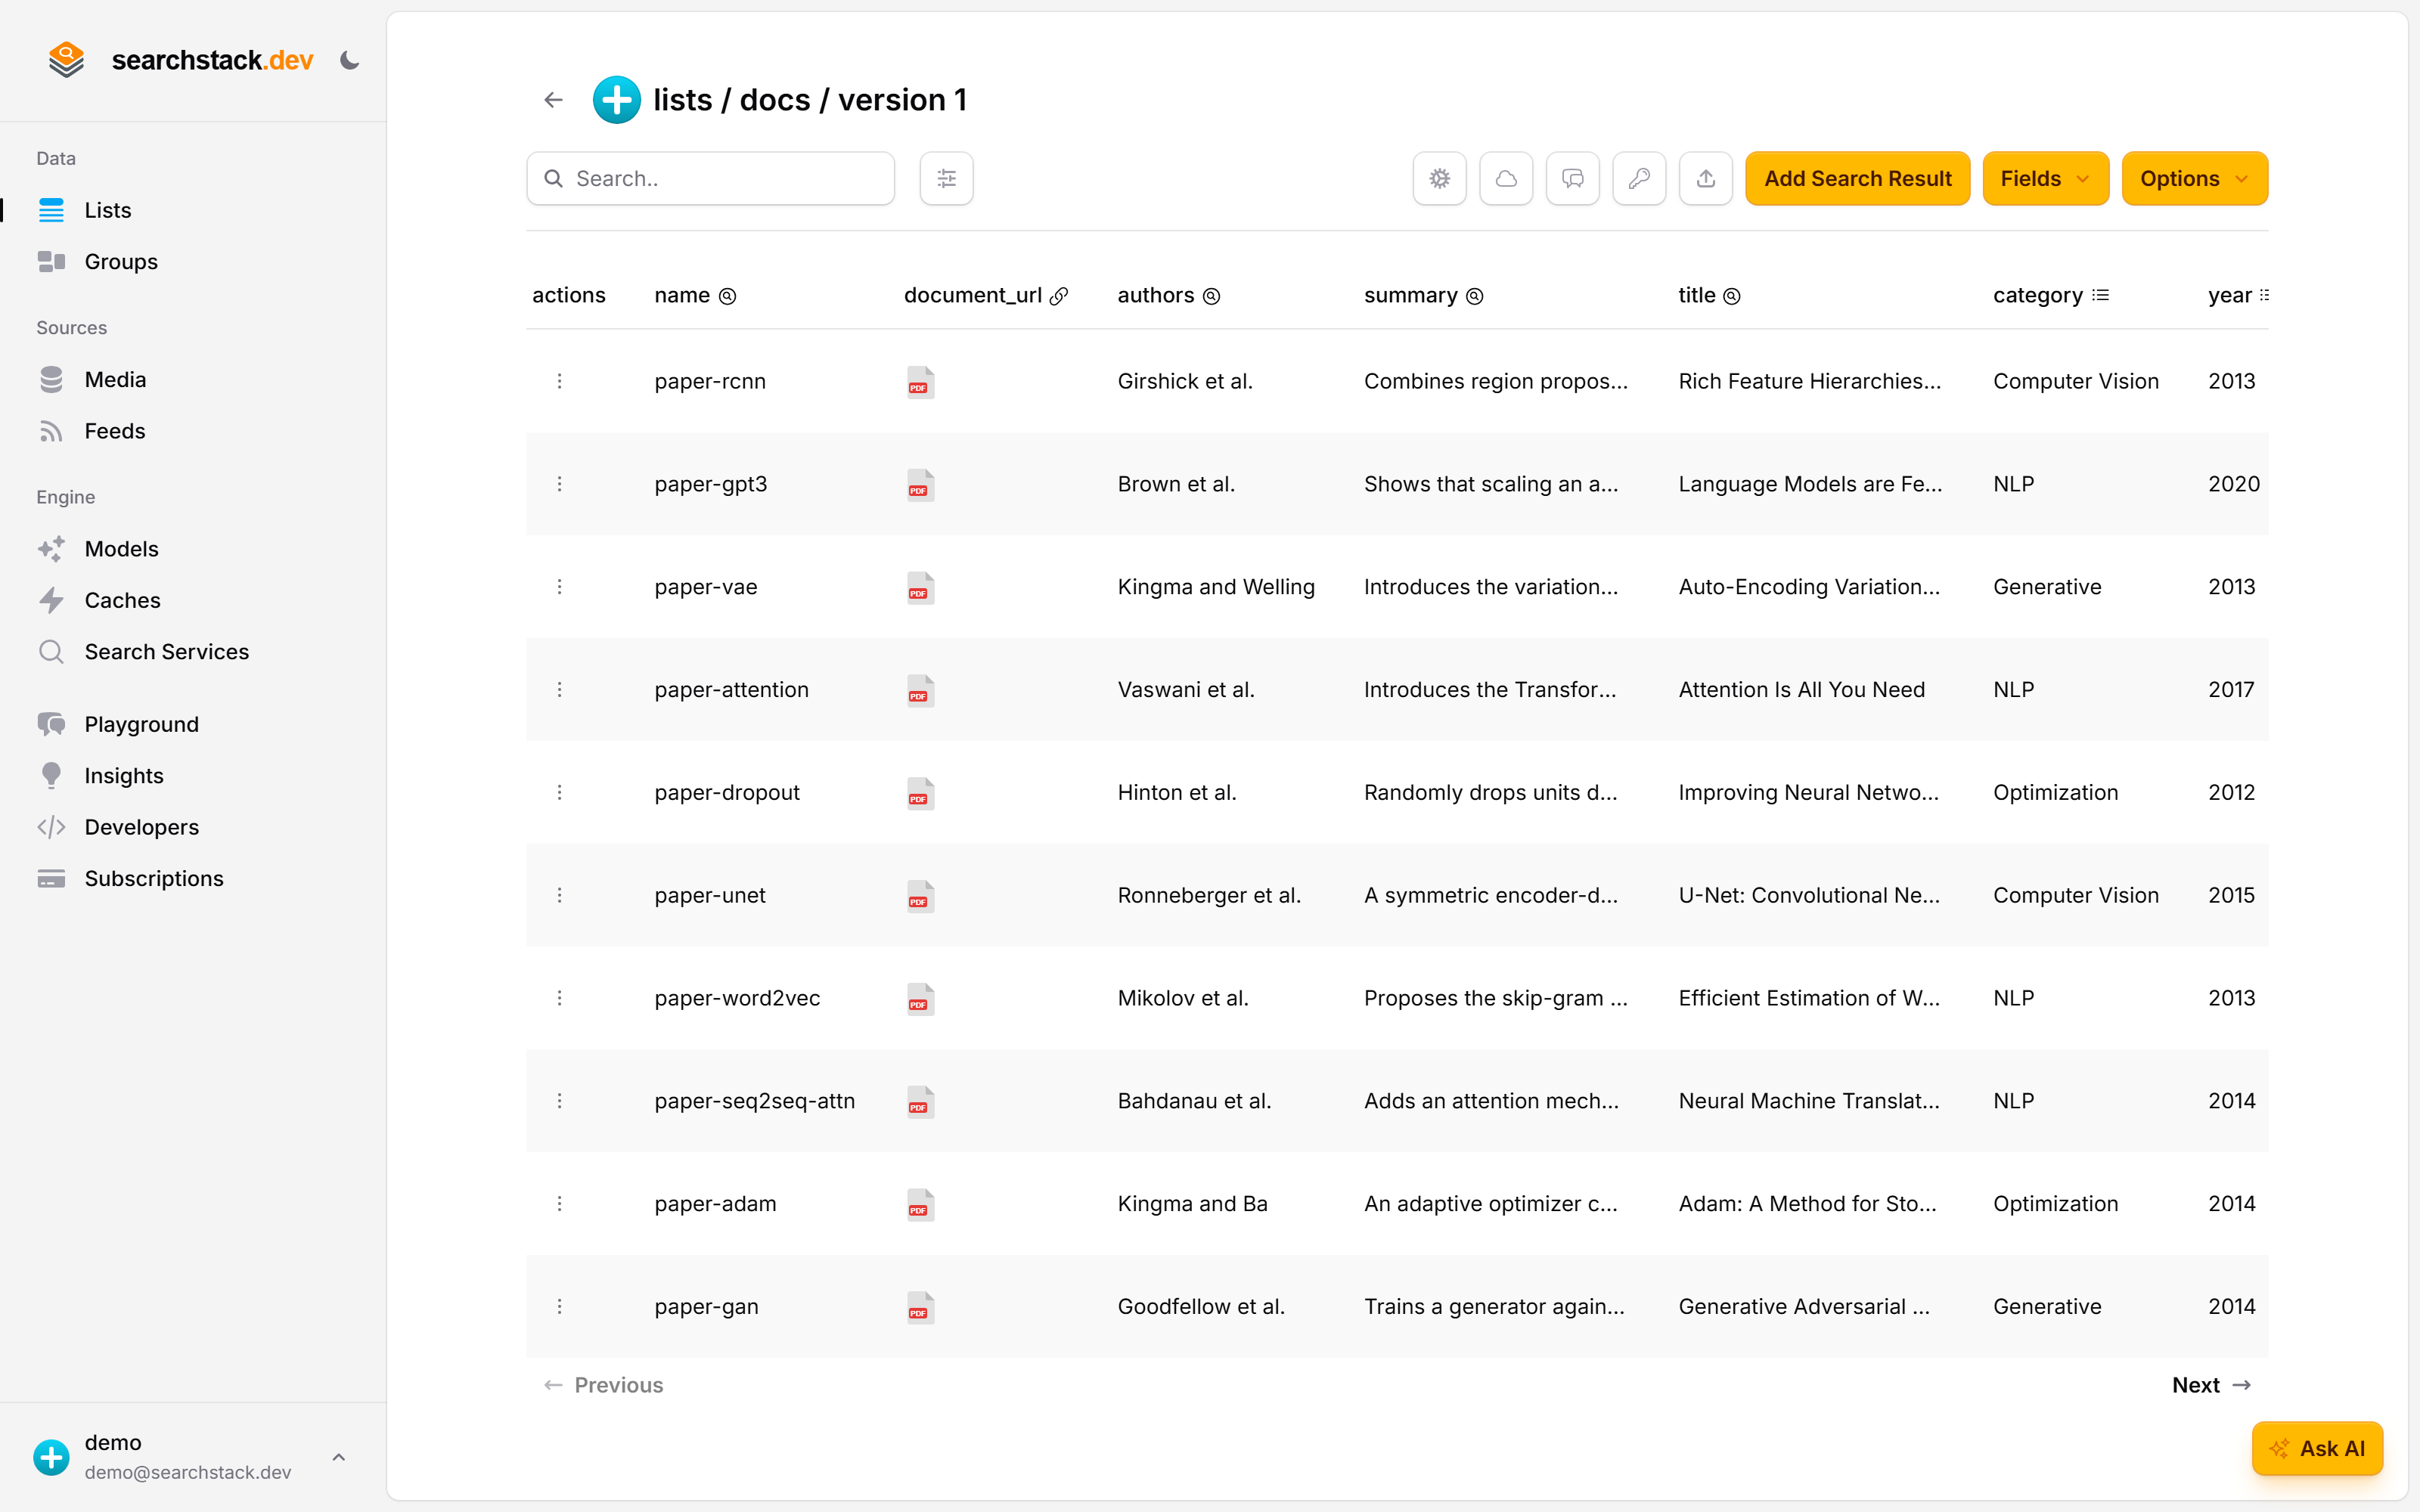Open actions menu for paper-rcnn row

click(x=559, y=381)
